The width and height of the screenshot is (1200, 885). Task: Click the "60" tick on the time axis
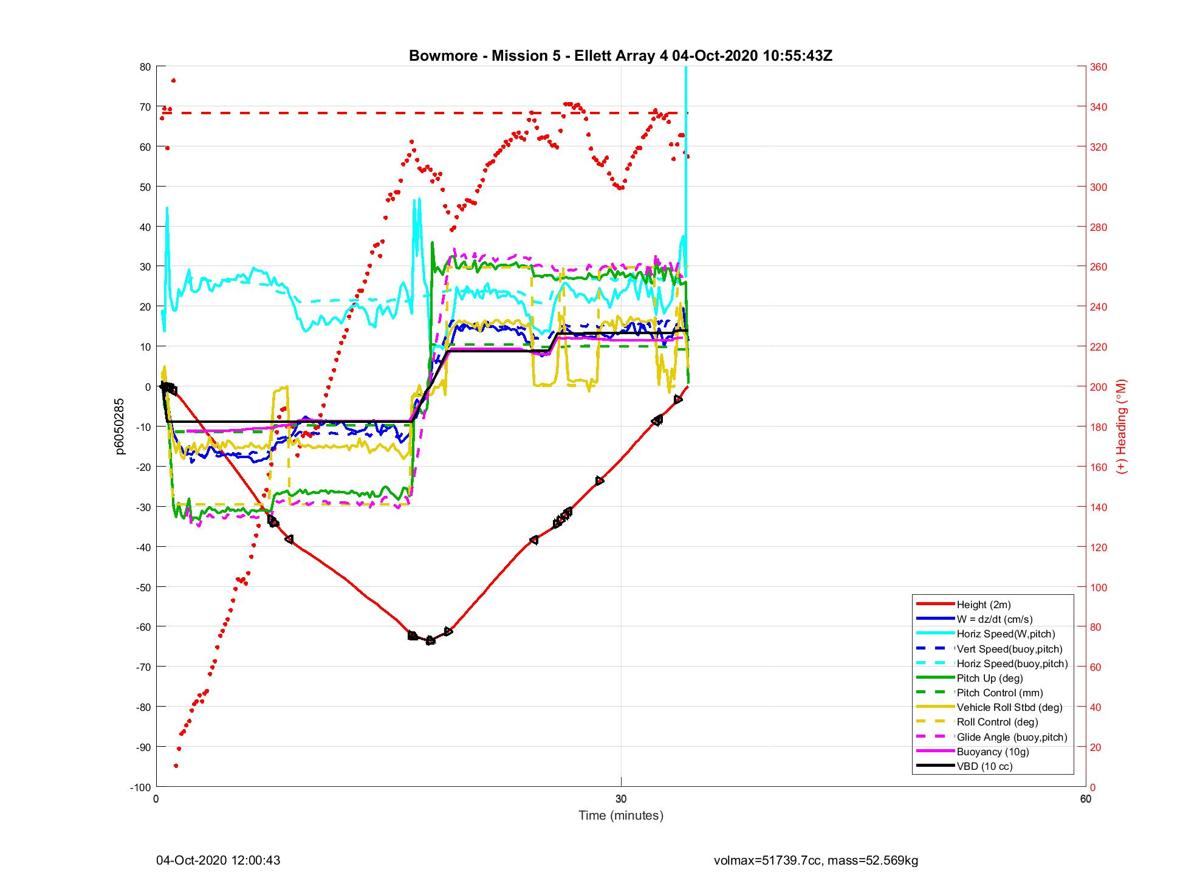coord(1086,799)
